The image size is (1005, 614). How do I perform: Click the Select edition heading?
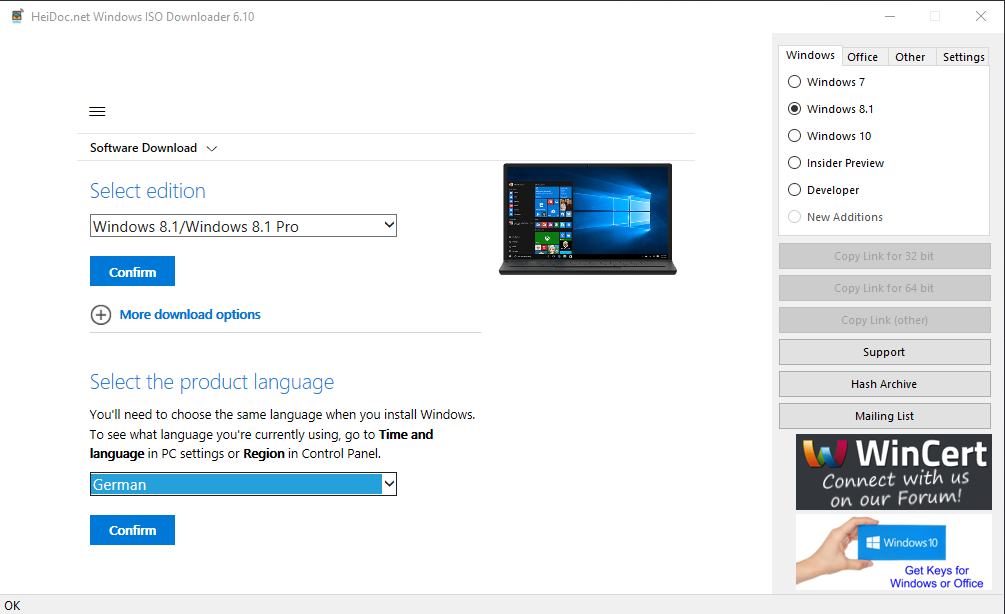[147, 191]
